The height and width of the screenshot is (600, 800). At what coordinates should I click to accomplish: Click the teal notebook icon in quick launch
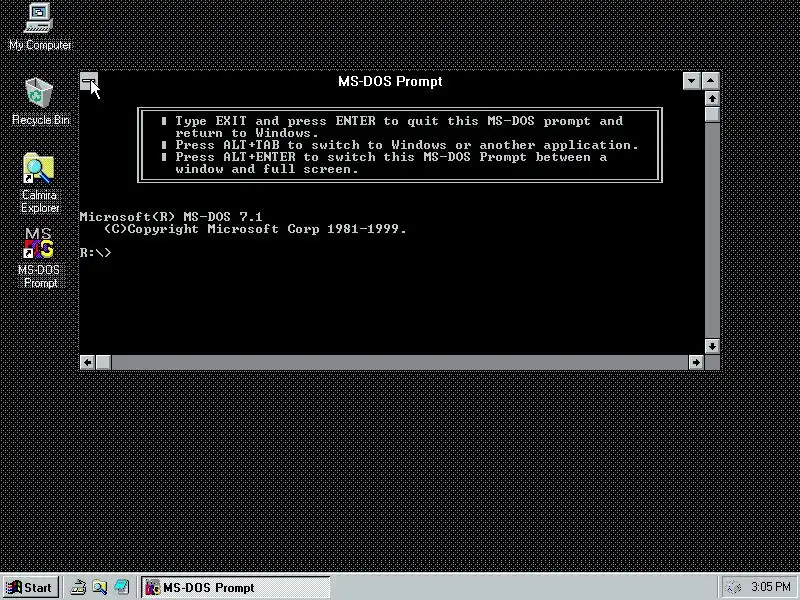(x=121, y=587)
